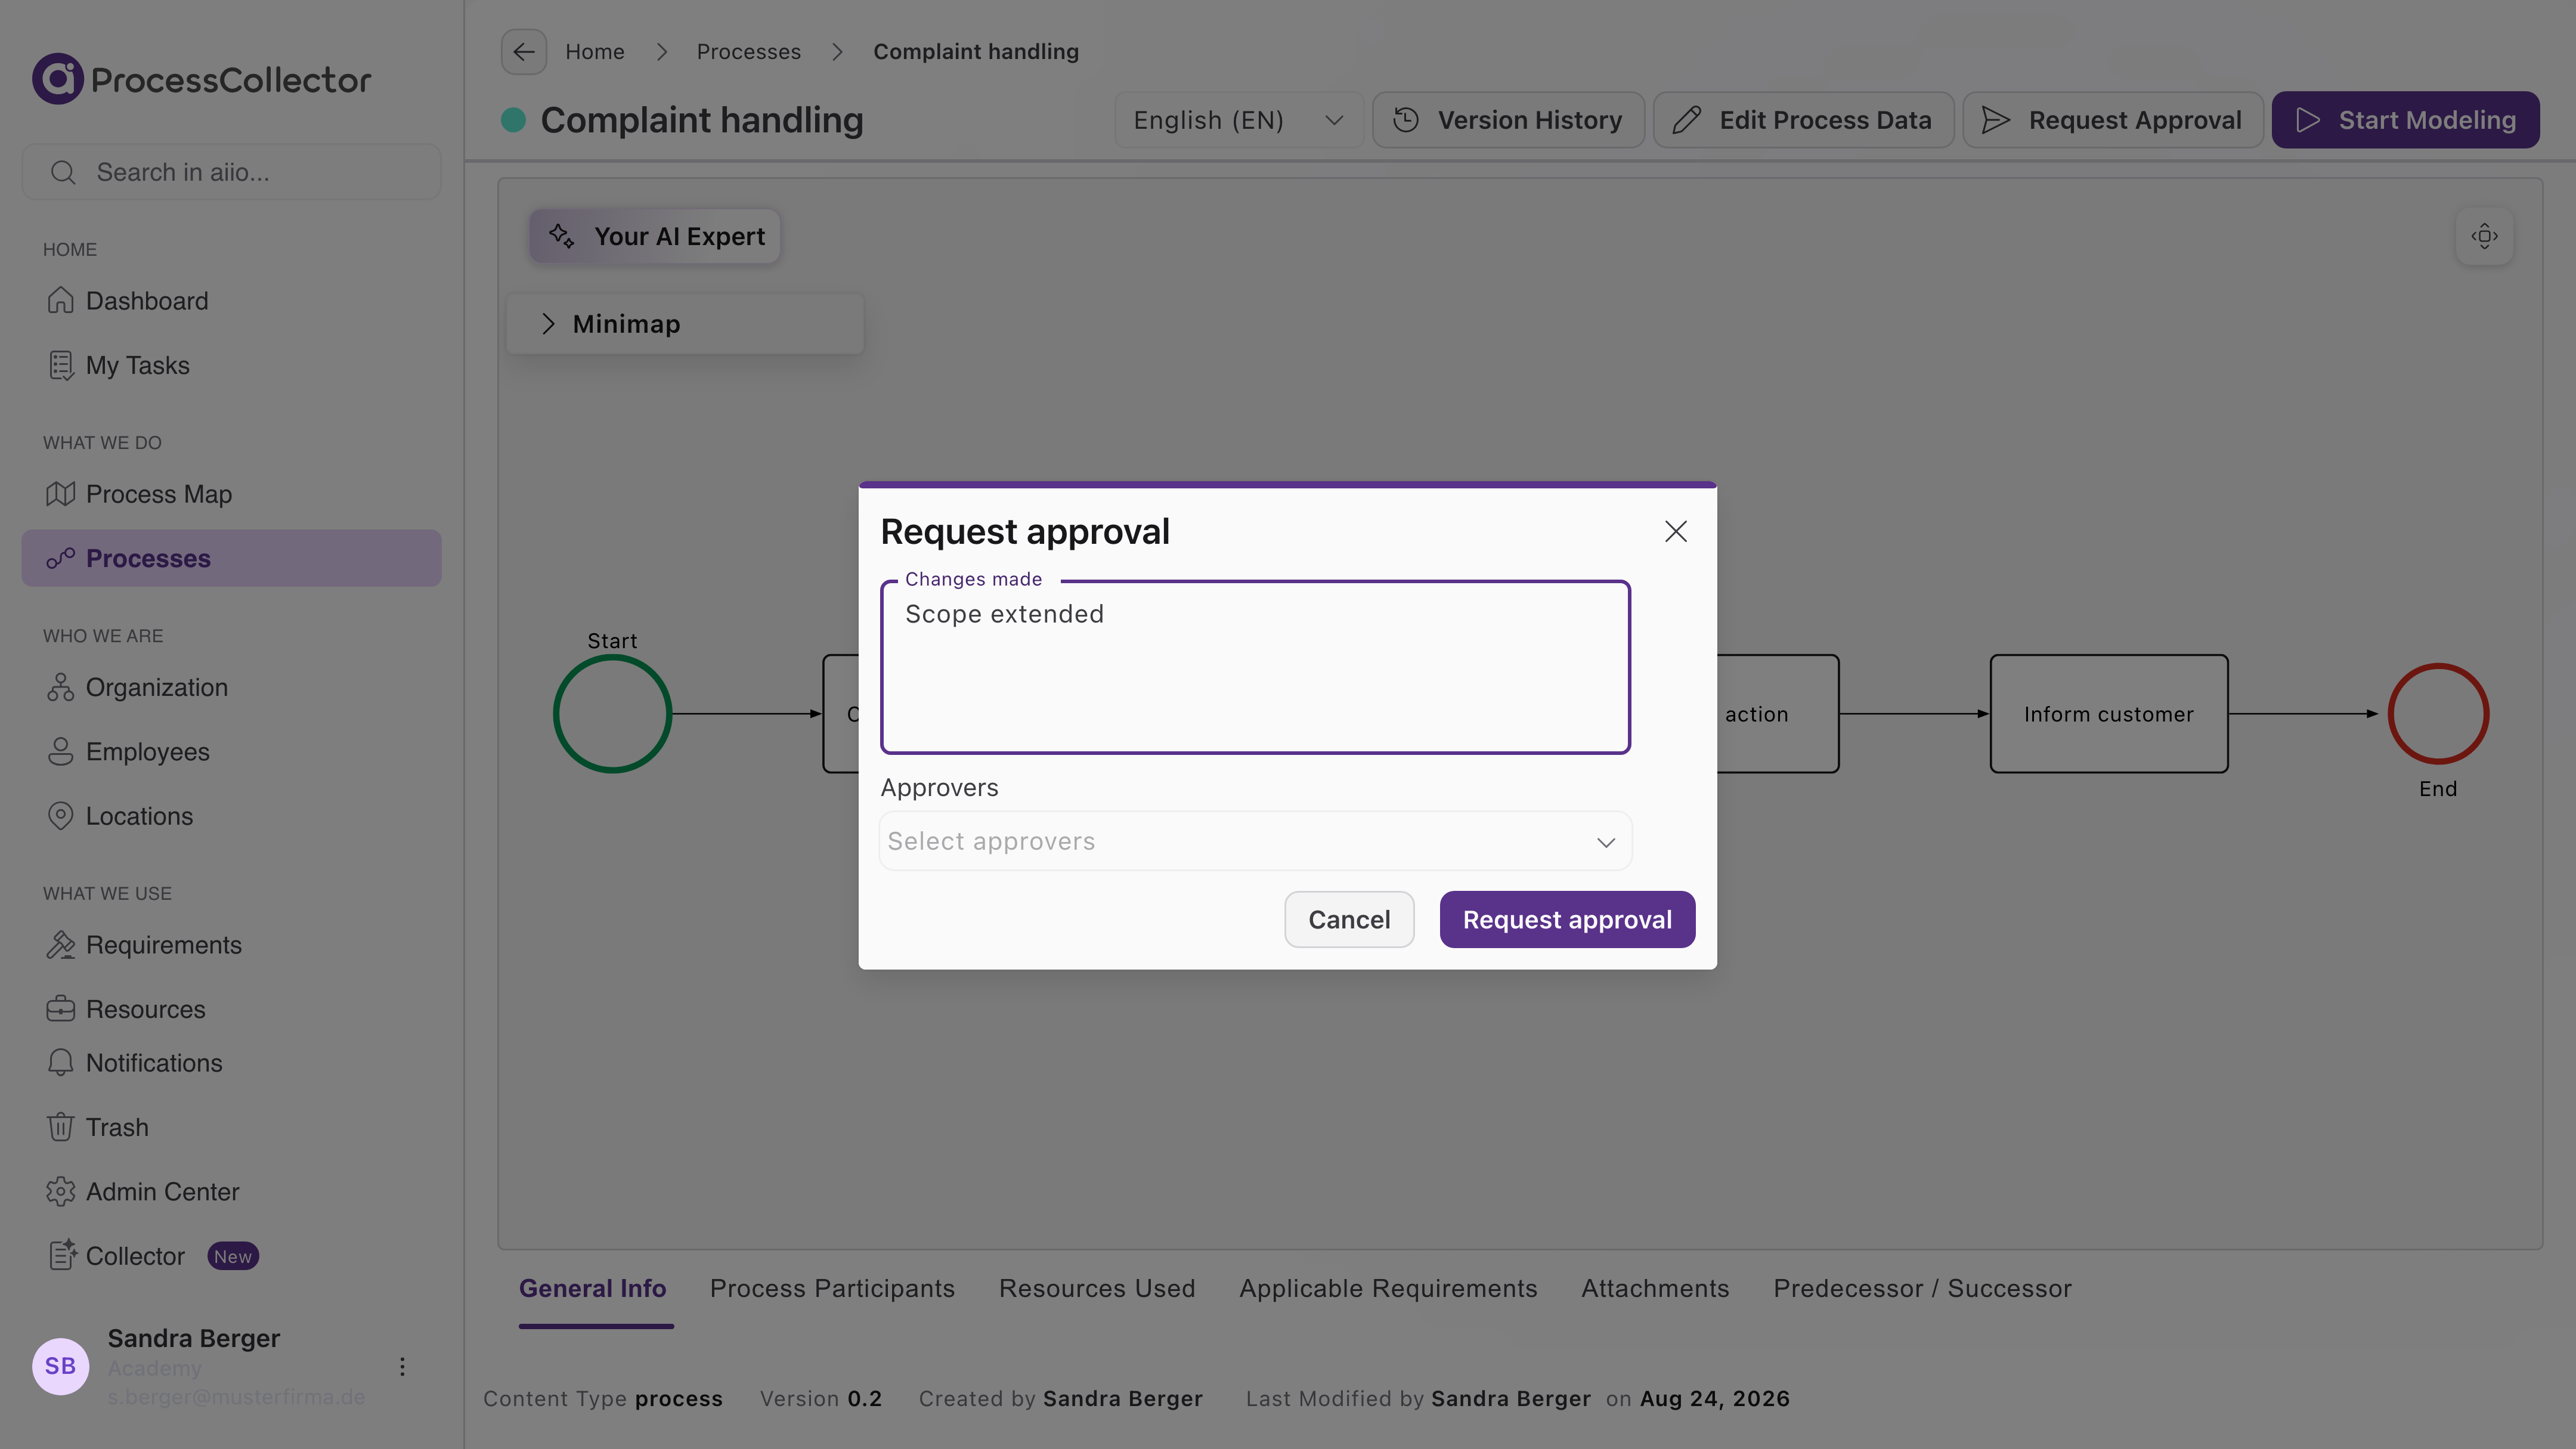Cancel the approval request
The height and width of the screenshot is (1449, 2576).
click(1349, 919)
